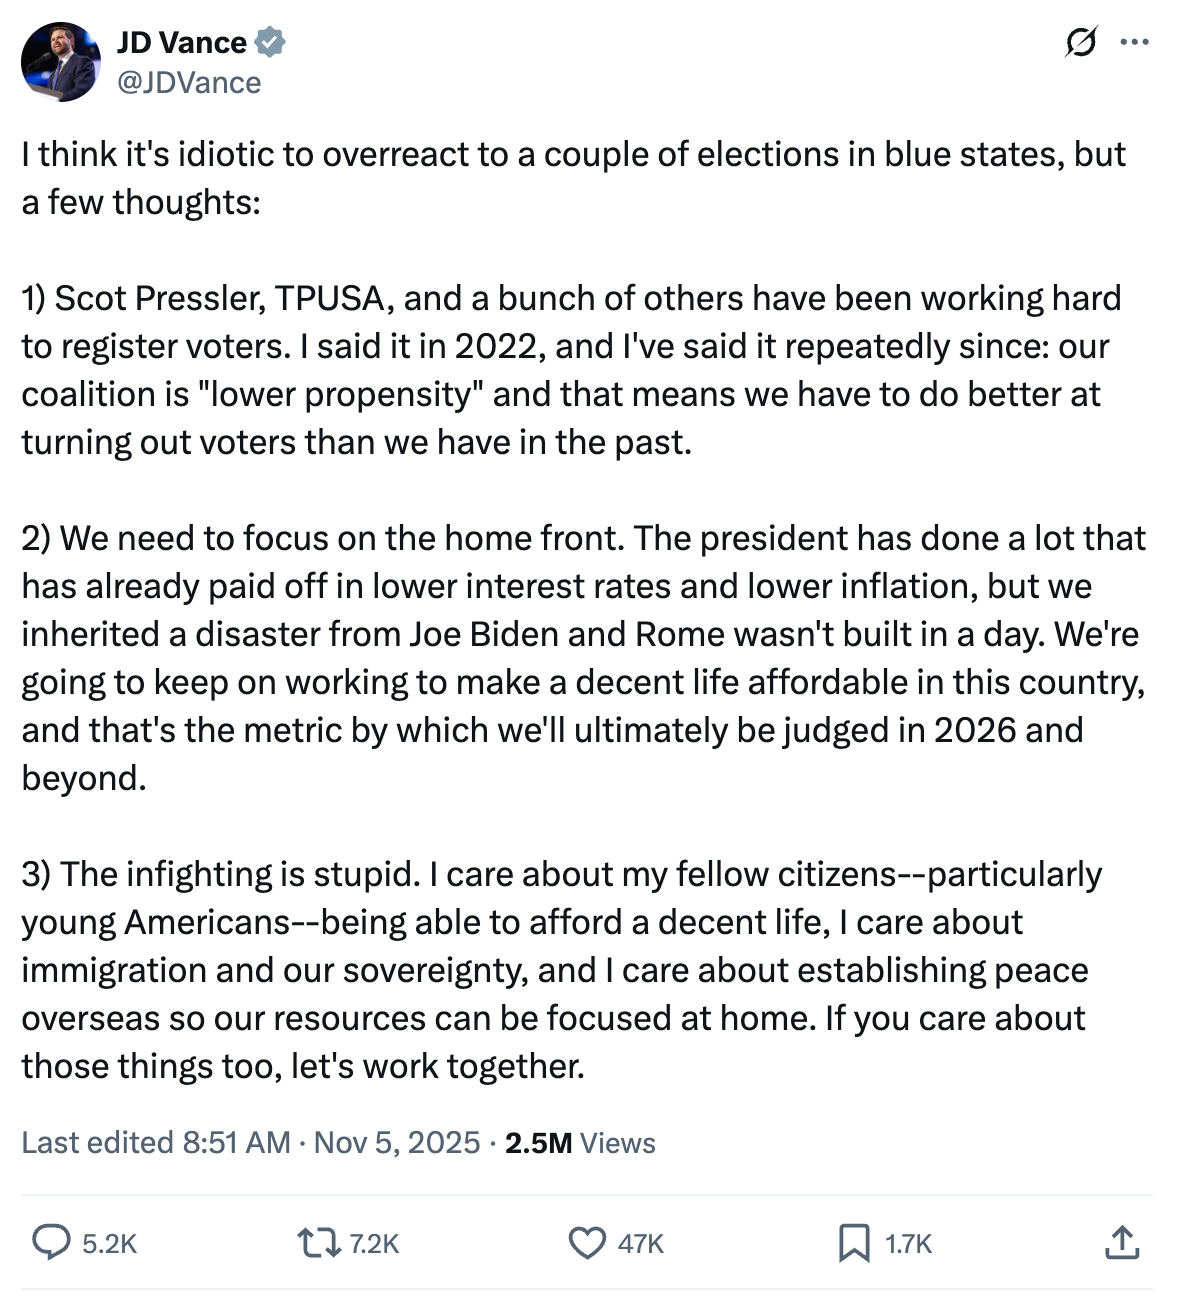Open the three-dot more options menu
The height and width of the screenshot is (1296, 1182).
coord(1134,43)
